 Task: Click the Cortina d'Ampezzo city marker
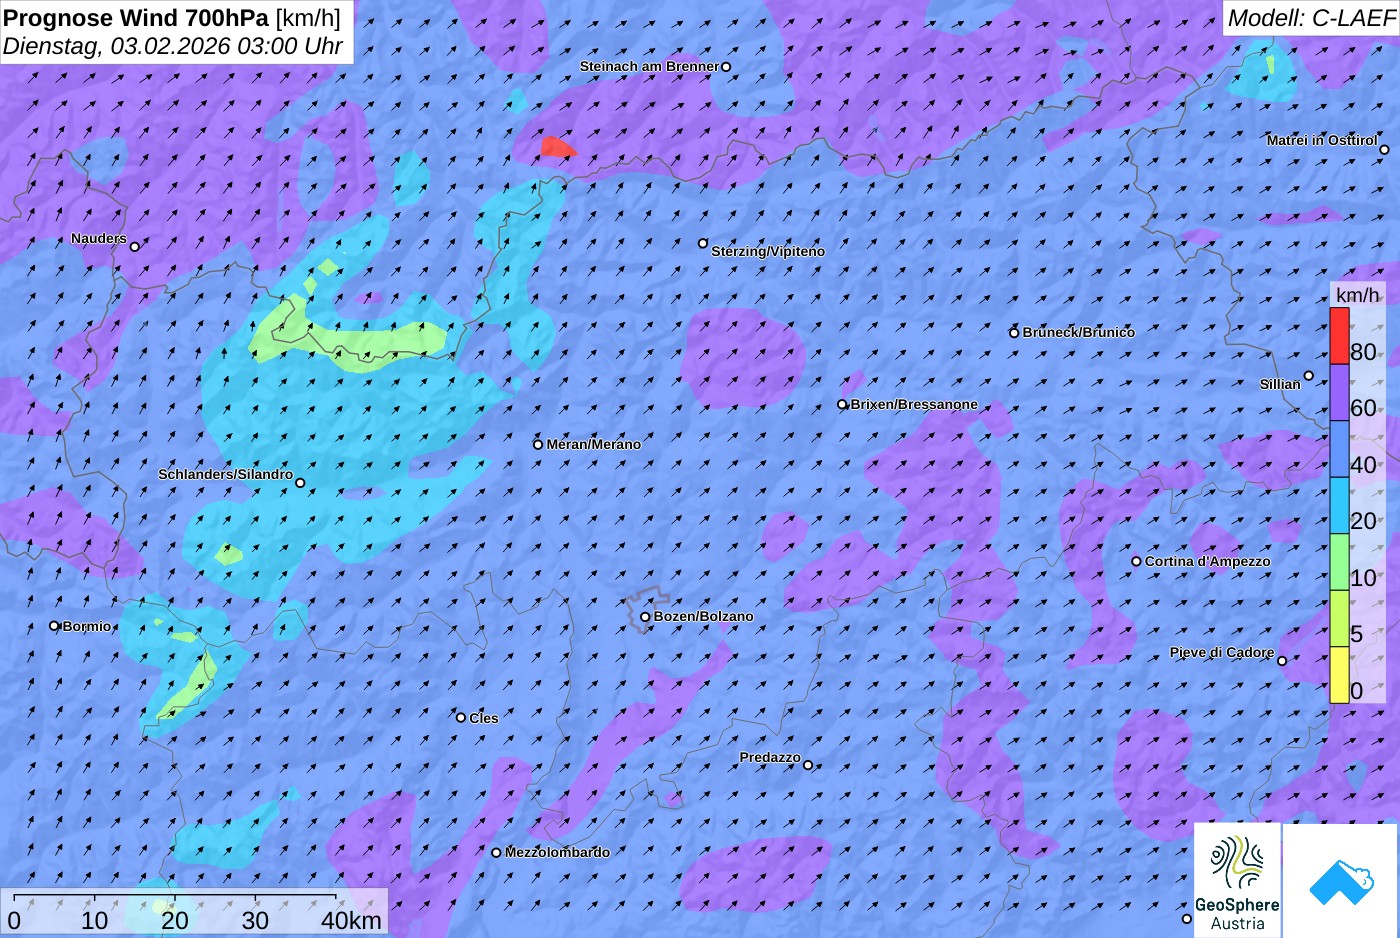click(x=1136, y=561)
